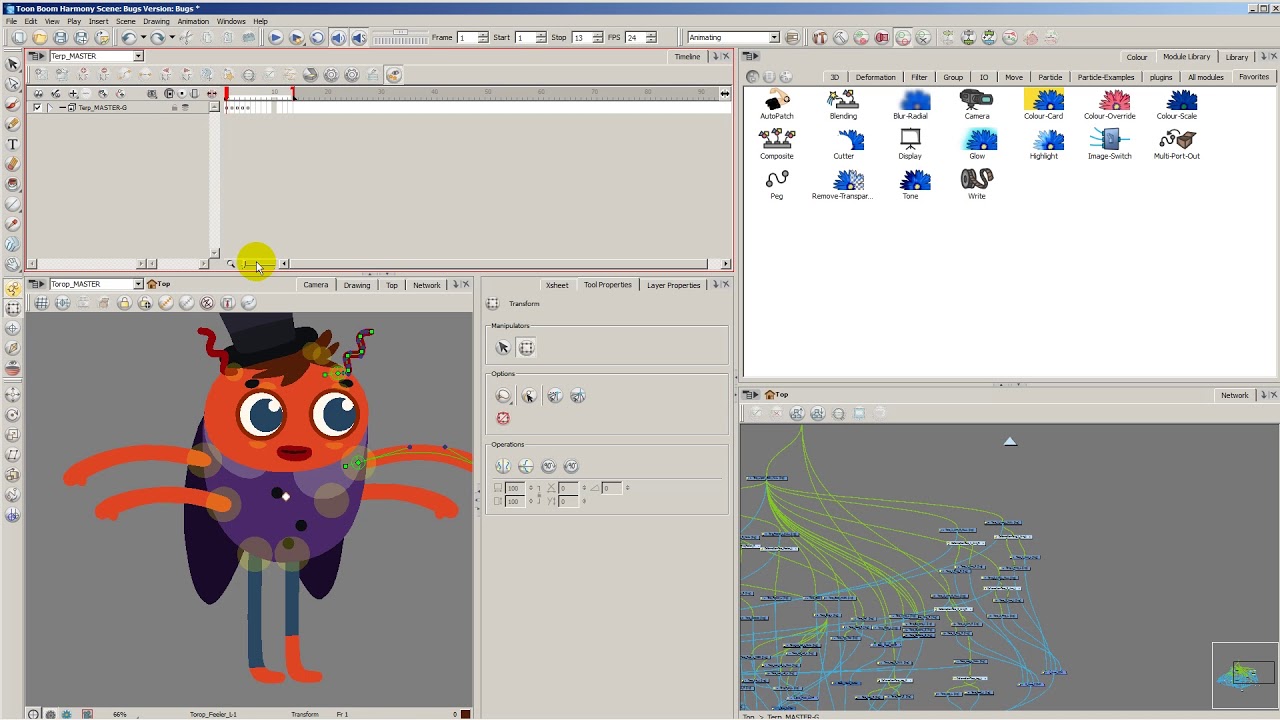Open the Module Library panel view menu button
Screen dimensions: 1280x720
tap(749, 56)
